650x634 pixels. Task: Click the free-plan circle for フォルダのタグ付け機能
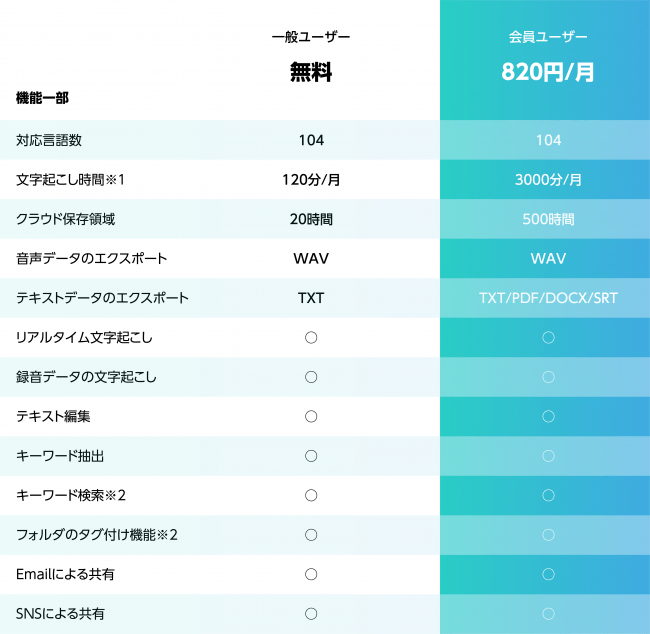click(311, 535)
